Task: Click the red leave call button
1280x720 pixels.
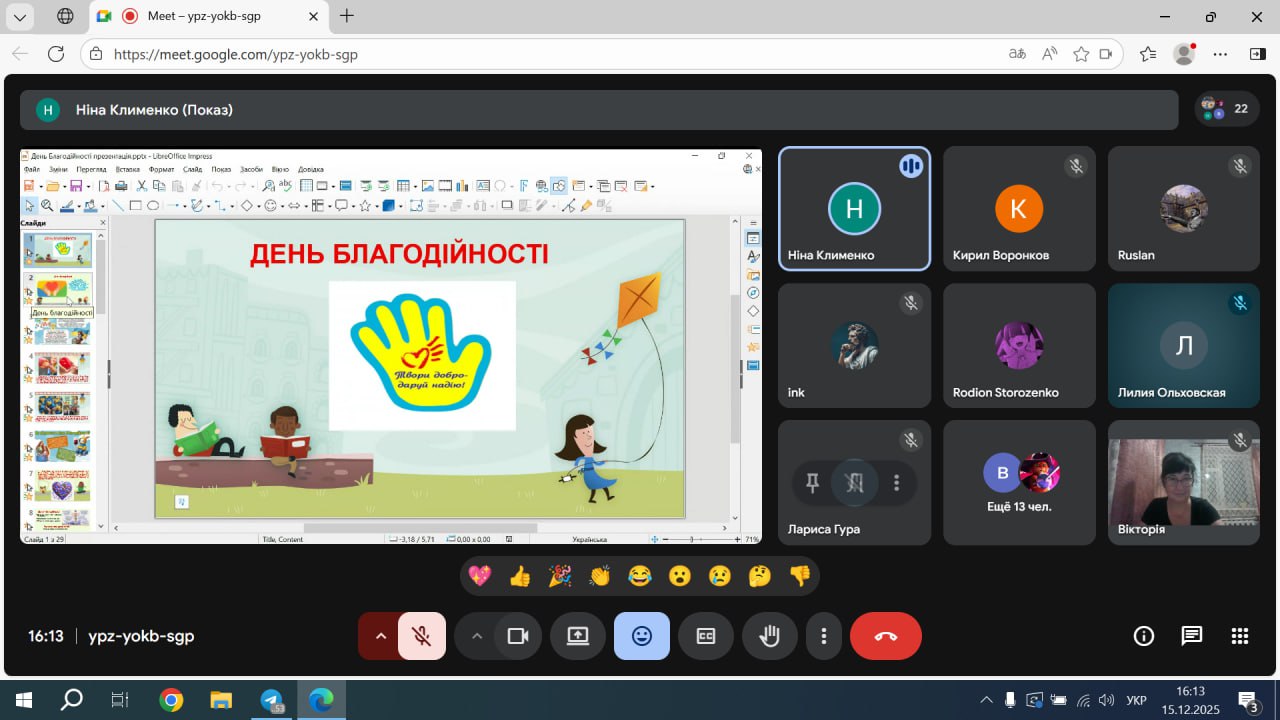Action: click(x=885, y=636)
